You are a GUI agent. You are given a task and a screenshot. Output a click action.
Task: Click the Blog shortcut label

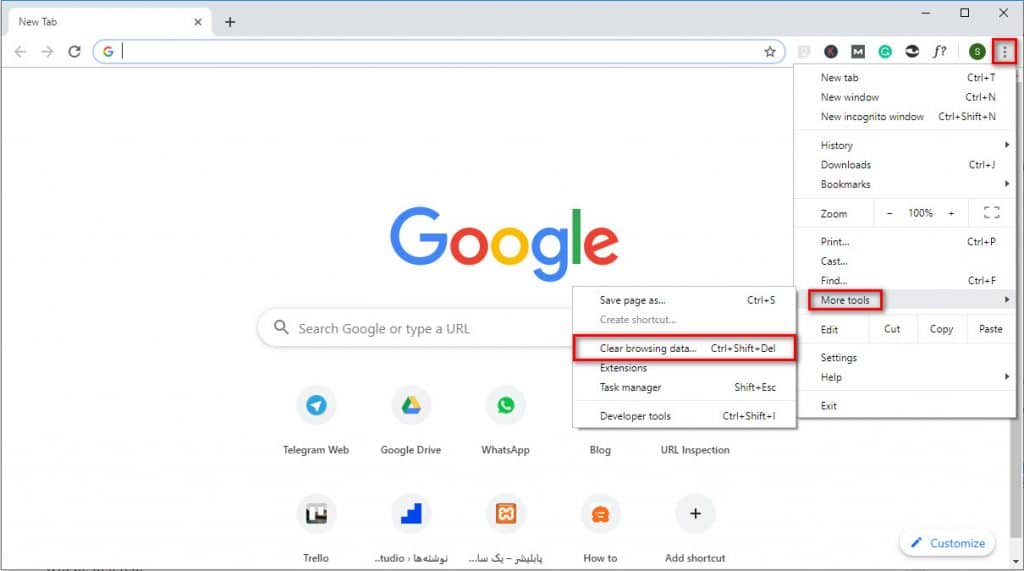tap(600, 449)
